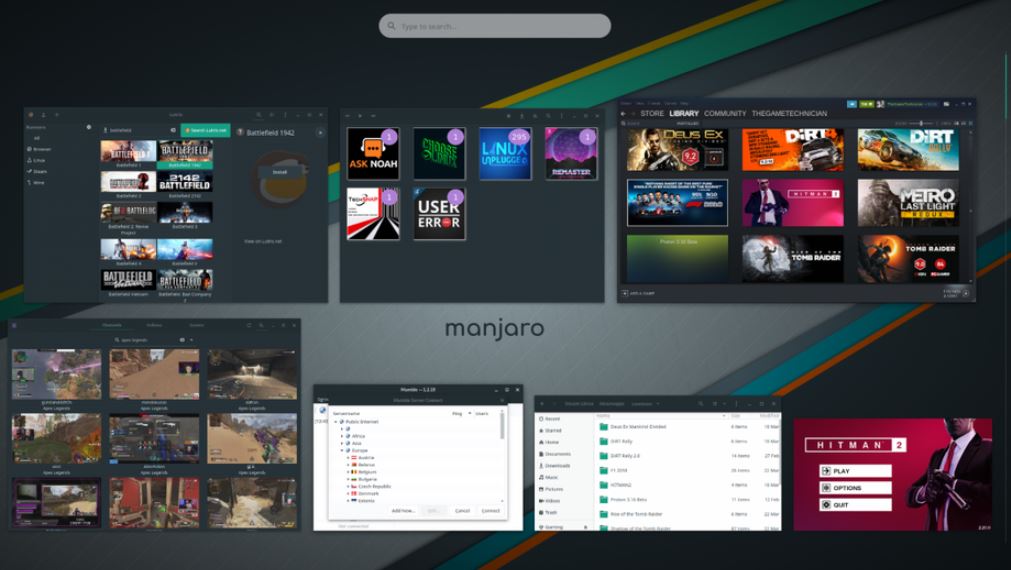Screen dimensions: 1011x570
Task: Click Connect in Mumble server dialog
Action: click(491, 511)
